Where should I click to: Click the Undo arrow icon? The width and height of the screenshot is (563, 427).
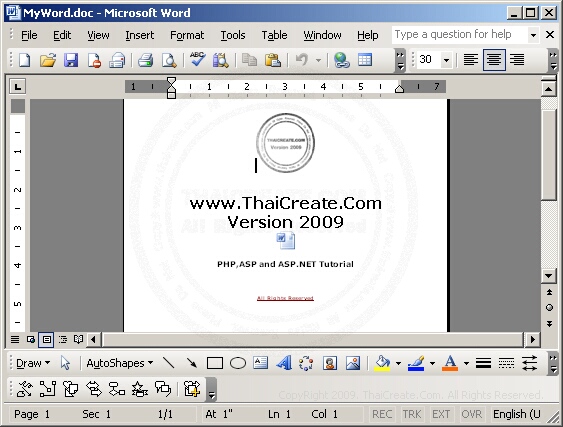302,60
